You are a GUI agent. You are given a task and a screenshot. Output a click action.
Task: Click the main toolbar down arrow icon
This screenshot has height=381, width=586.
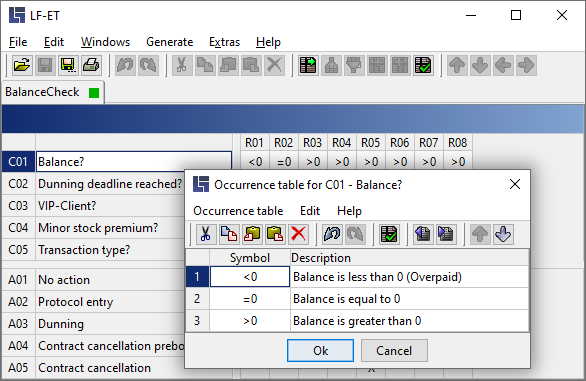pos(480,65)
